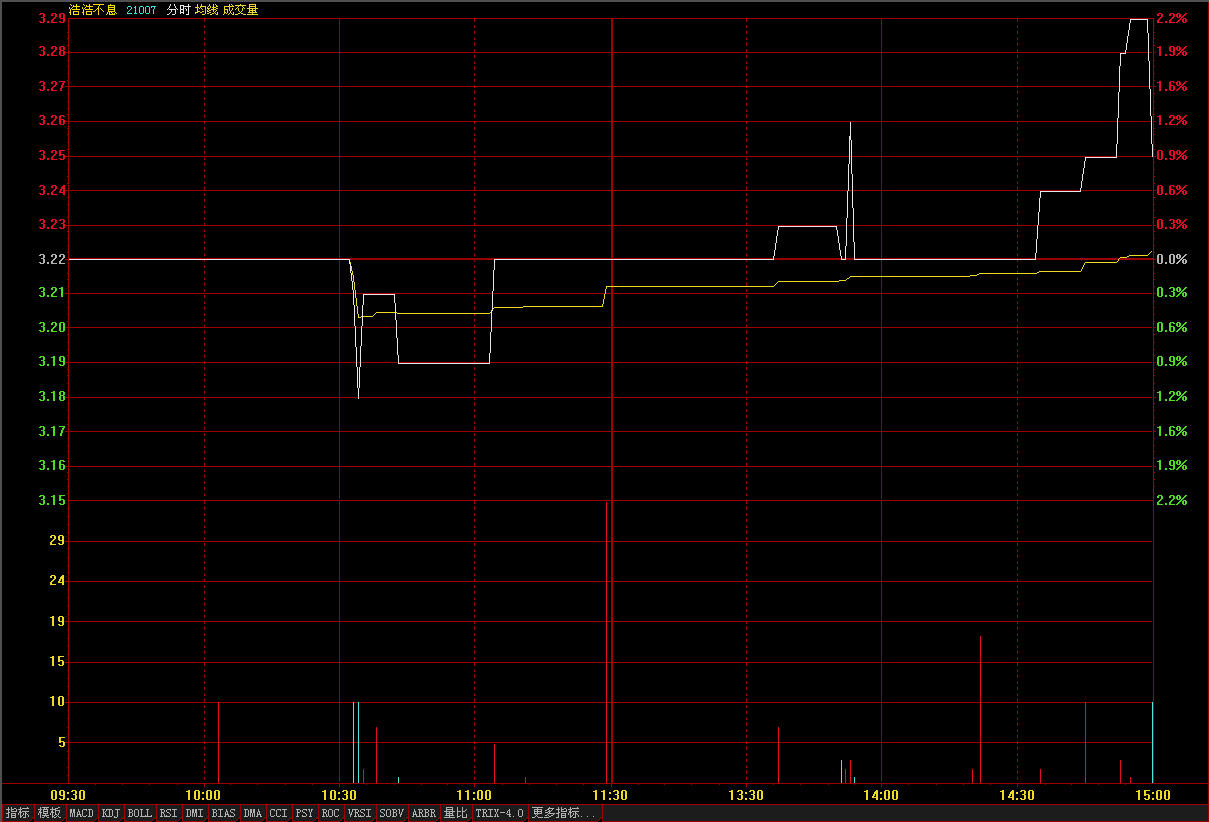This screenshot has height=822, width=1209.
Task: Open the ROC indicator tab
Action: pos(331,813)
